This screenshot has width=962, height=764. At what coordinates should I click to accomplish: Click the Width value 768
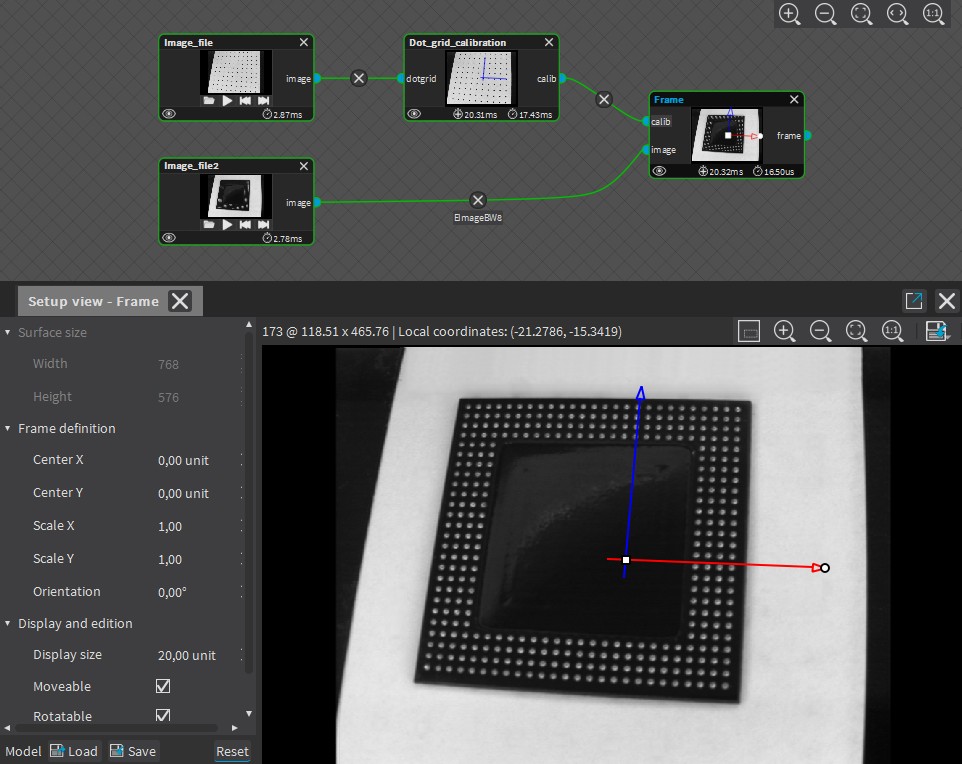click(x=168, y=365)
